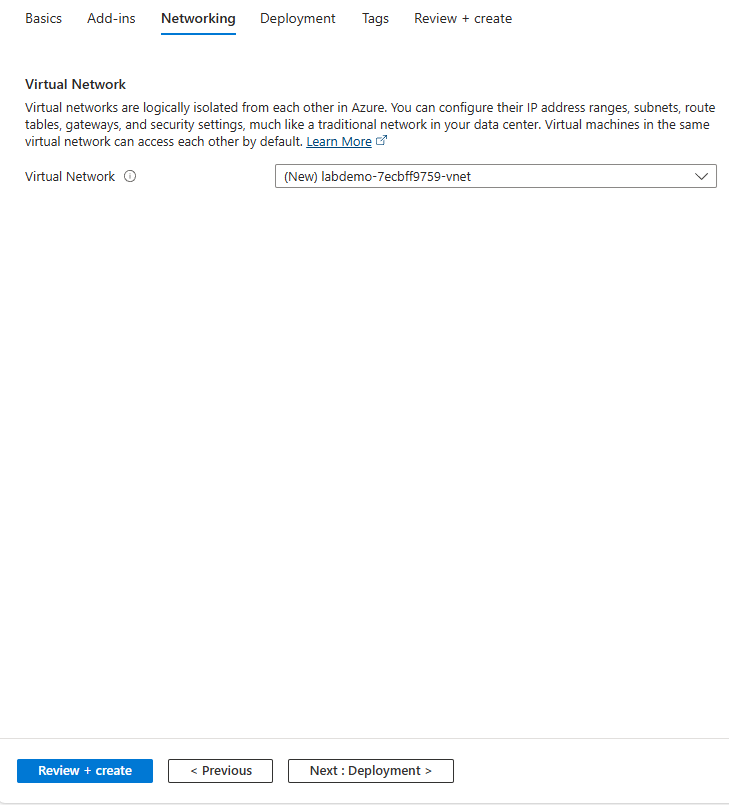Image resolution: width=729 pixels, height=805 pixels.
Task: Open the Add-ins tab
Action: (x=111, y=18)
